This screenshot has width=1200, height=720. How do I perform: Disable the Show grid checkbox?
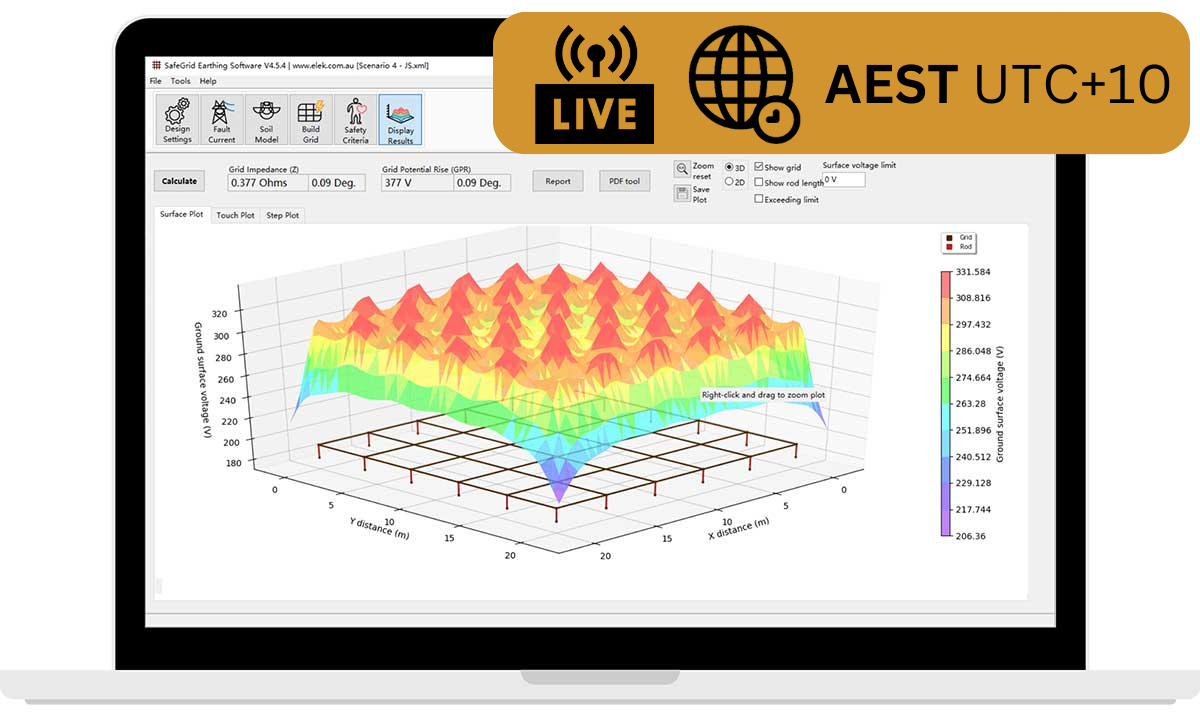coord(758,167)
